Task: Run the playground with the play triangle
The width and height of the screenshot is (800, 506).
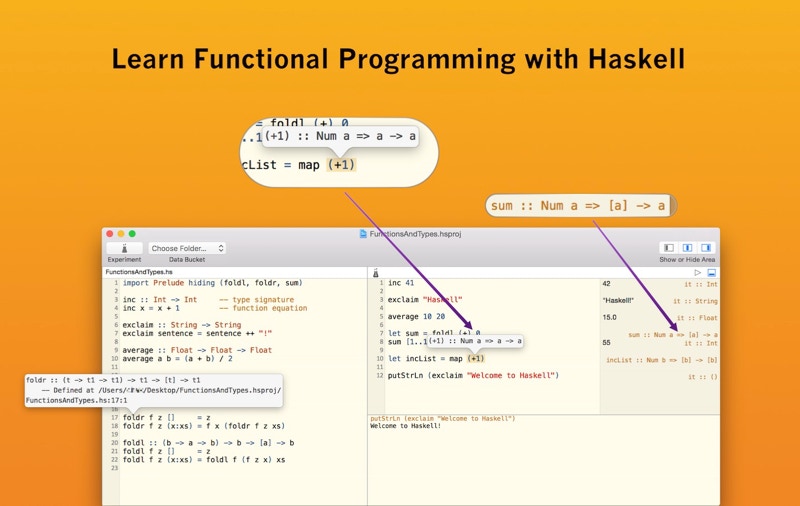Action: click(697, 273)
